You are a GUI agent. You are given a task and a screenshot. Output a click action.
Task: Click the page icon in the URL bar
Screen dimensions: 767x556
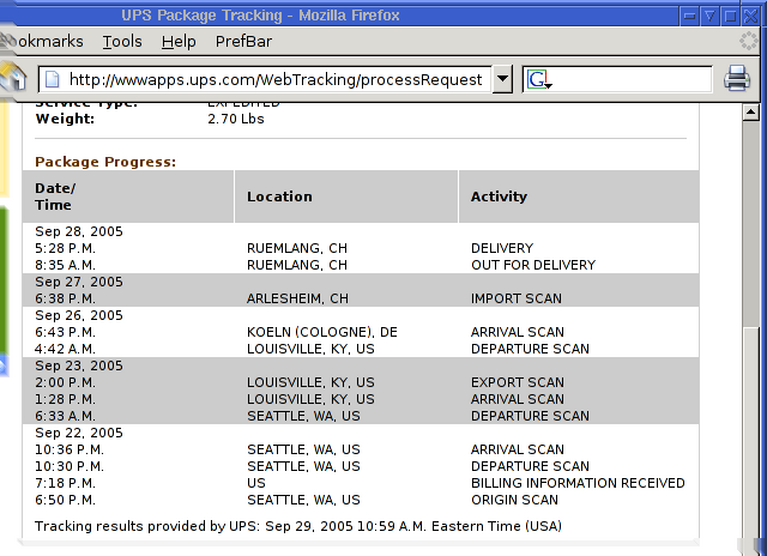tap(52, 79)
